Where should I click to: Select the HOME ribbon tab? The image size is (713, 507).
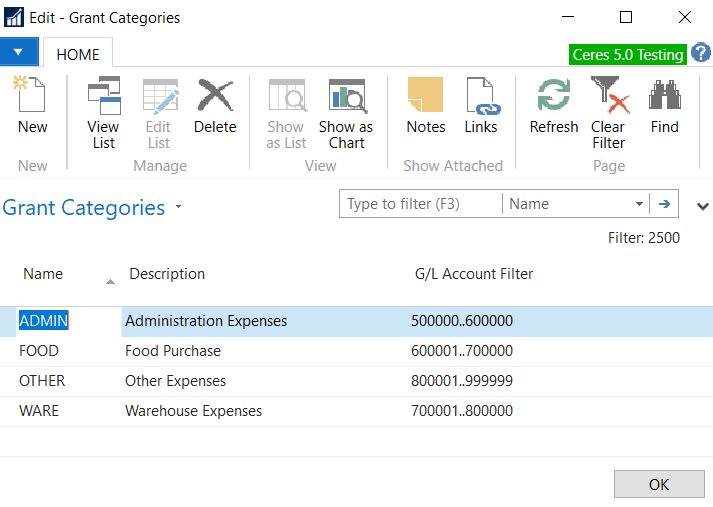(x=78, y=54)
